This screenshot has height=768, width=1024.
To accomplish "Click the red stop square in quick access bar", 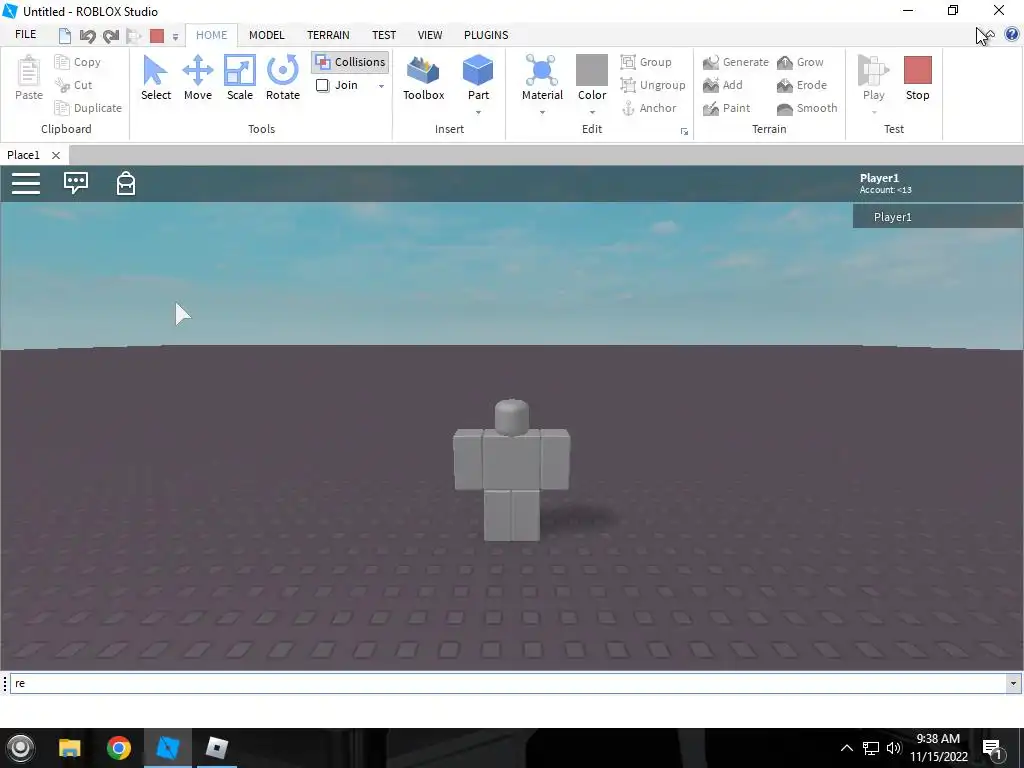I will 157,36.
